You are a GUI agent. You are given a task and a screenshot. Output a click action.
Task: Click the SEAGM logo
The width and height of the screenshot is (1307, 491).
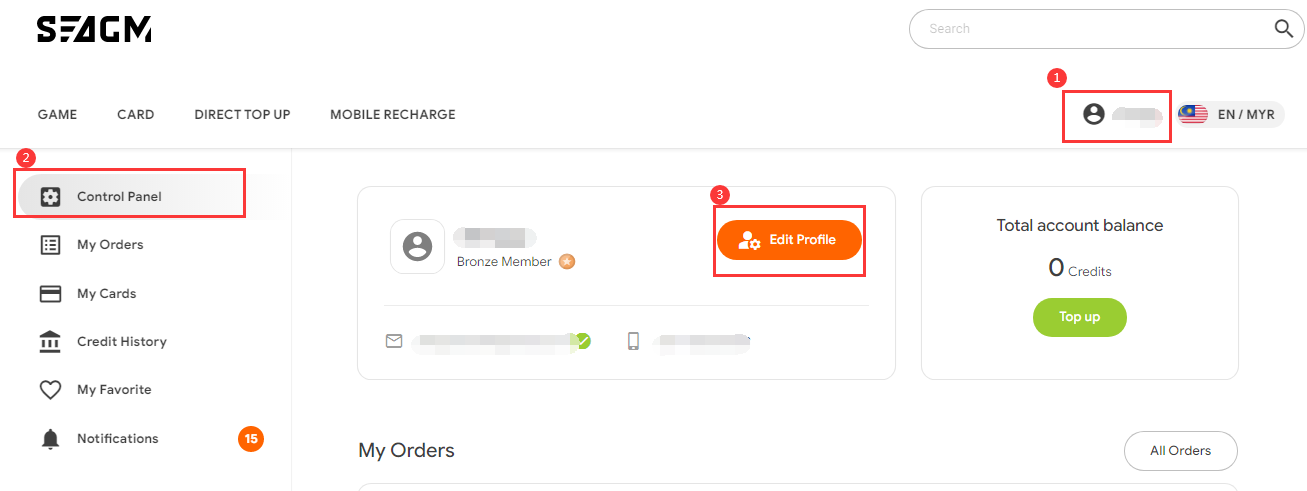click(94, 30)
